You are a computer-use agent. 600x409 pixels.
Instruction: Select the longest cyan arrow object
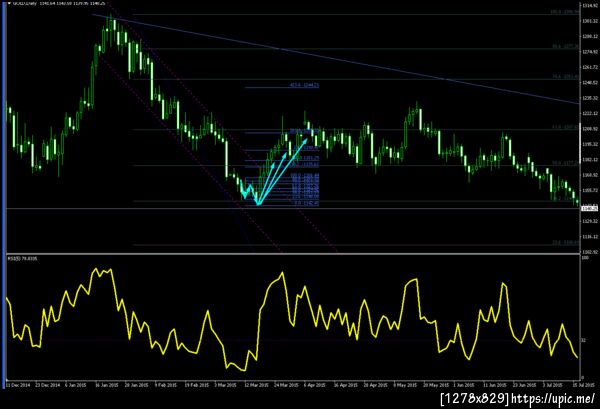coord(282,171)
